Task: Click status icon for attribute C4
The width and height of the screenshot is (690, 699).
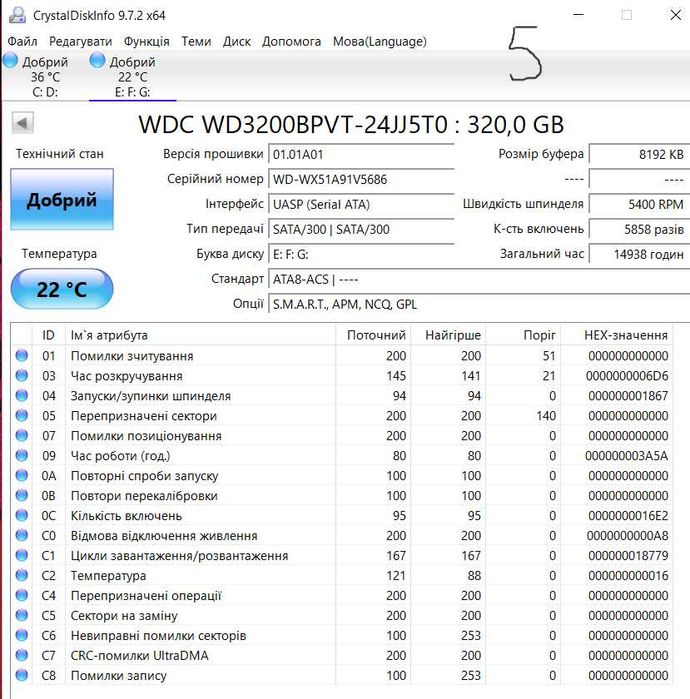Action: point(21,595)
